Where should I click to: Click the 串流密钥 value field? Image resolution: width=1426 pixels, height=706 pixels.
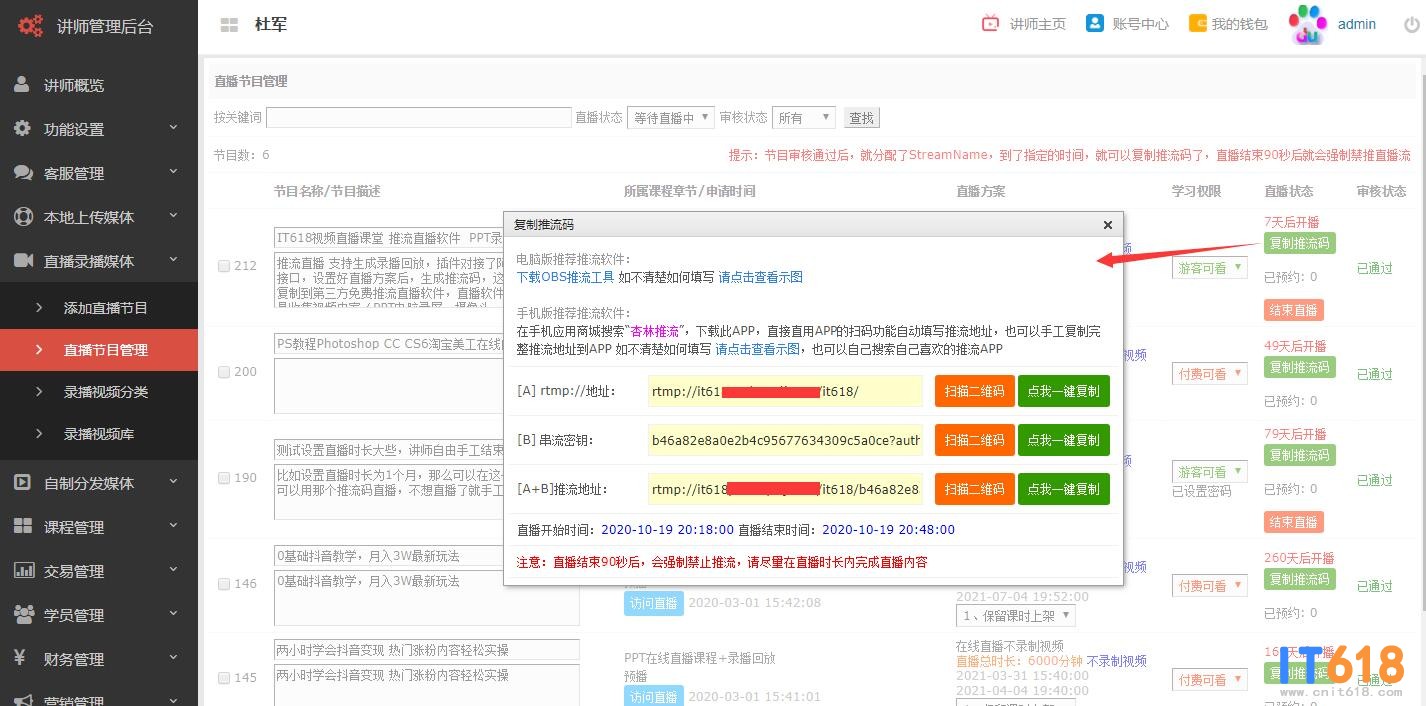coord(785,440)
